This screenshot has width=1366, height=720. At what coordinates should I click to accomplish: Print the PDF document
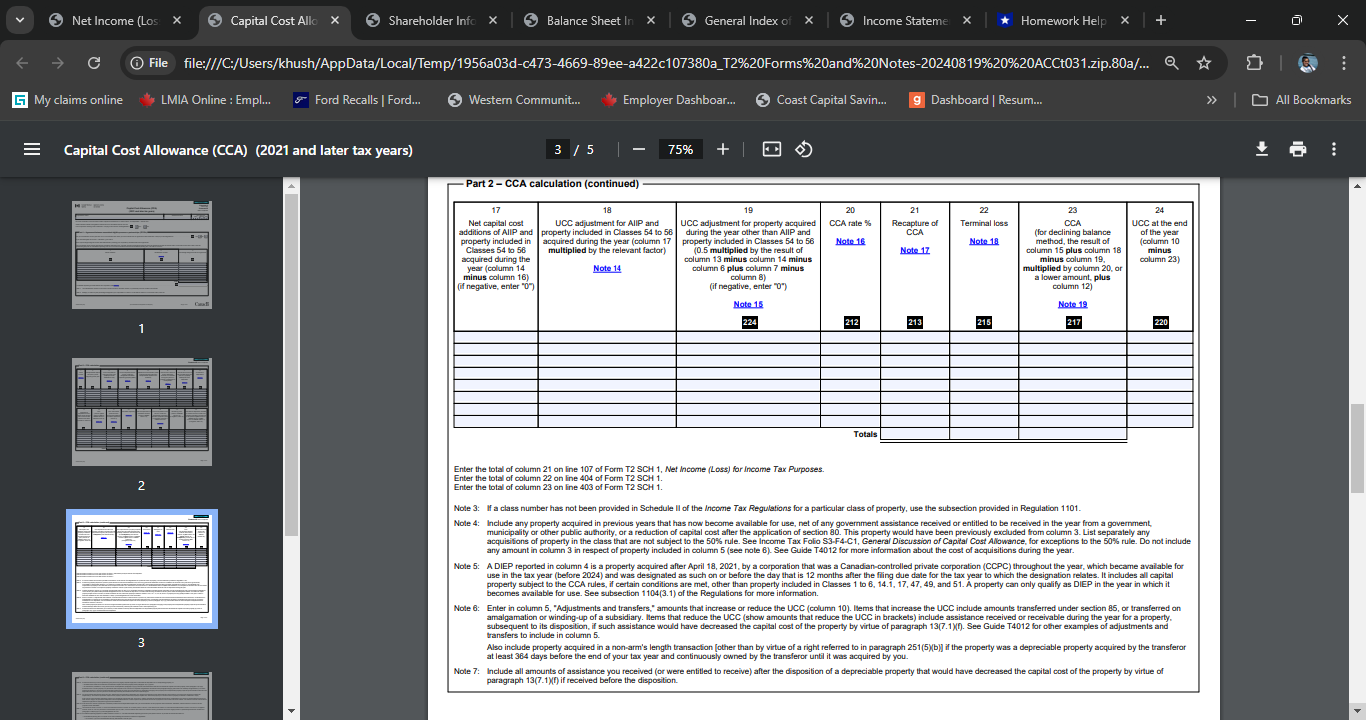(x=1298, y=149)
